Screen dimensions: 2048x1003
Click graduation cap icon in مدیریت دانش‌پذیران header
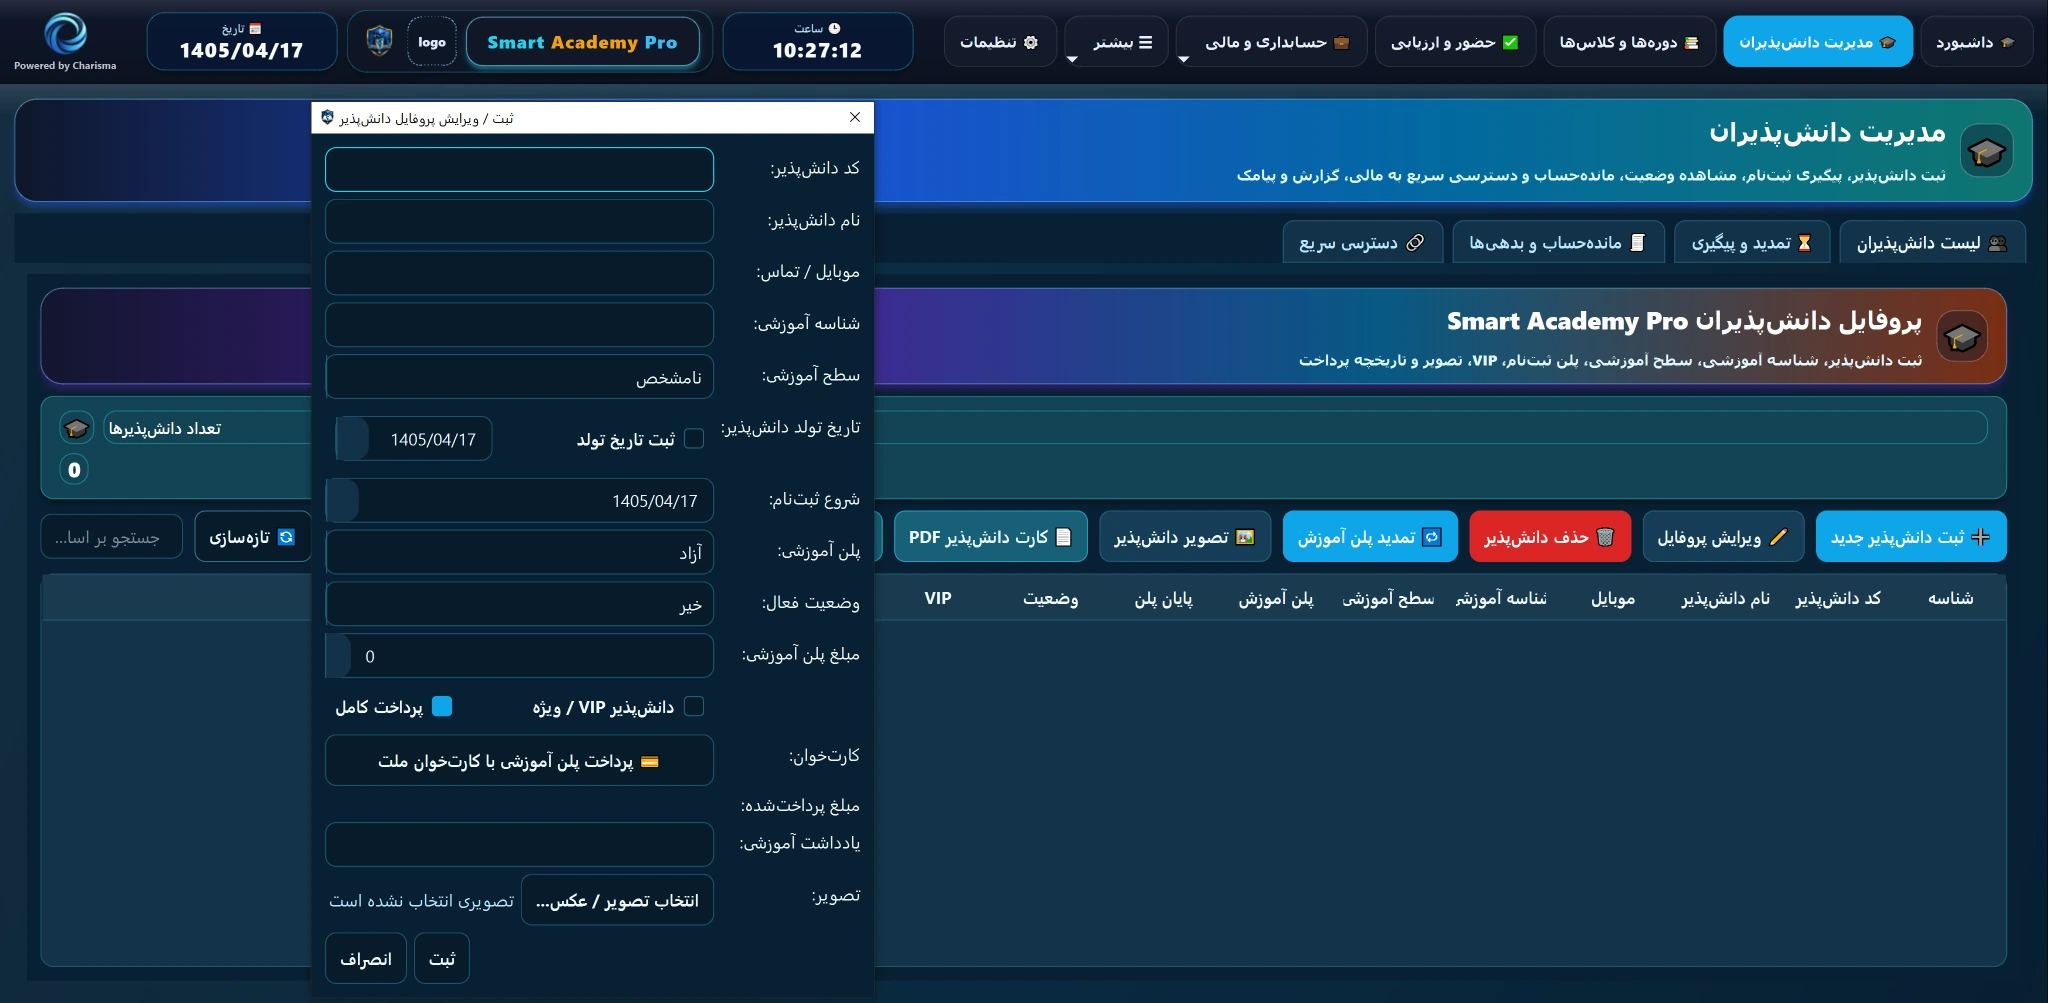1986,151
